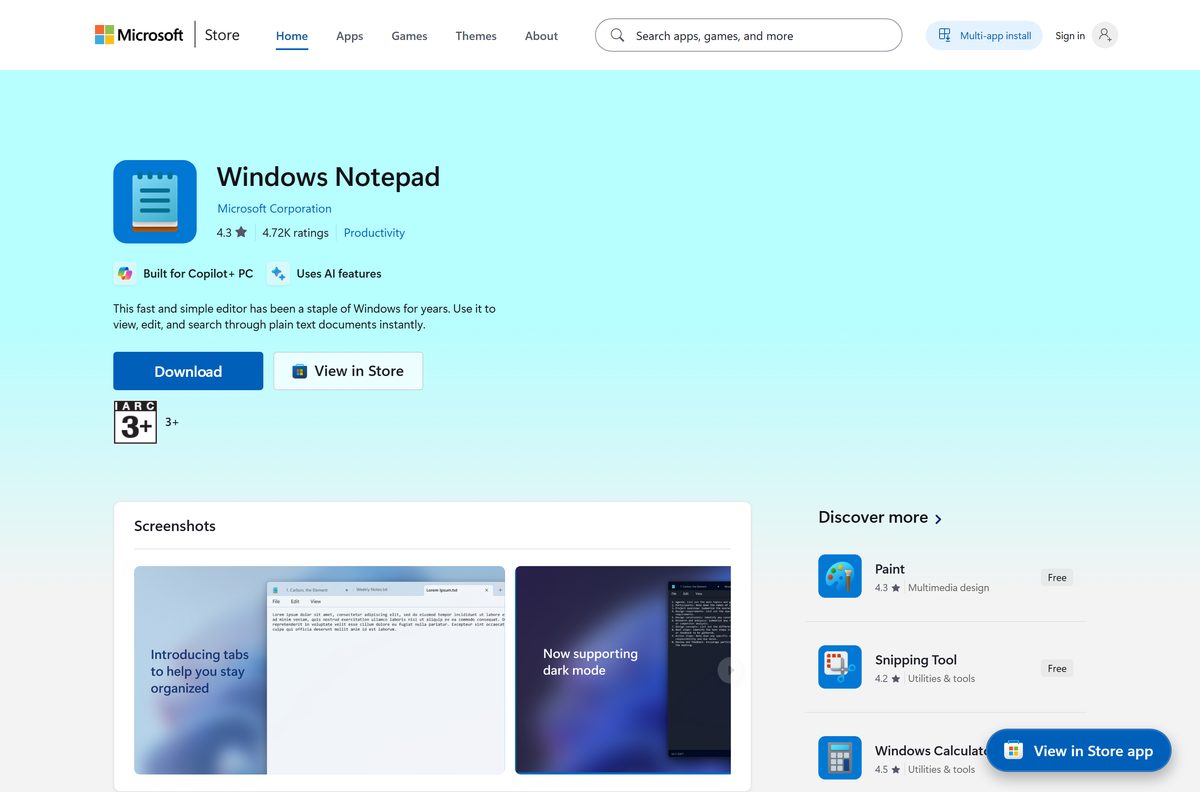
Task: Open the tabs introduction screenshot
Action: point(320,670)
